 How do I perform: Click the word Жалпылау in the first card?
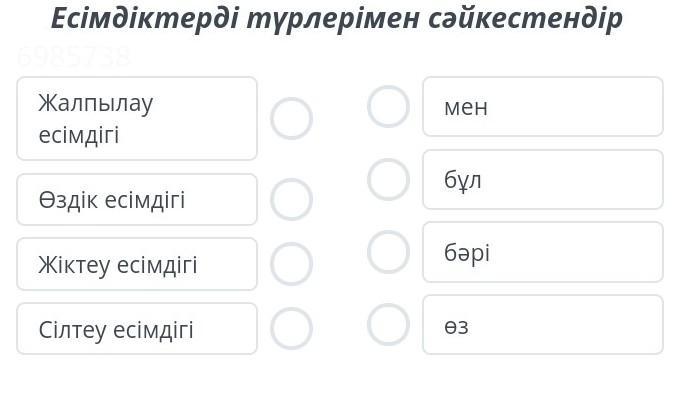click(96, 103)
